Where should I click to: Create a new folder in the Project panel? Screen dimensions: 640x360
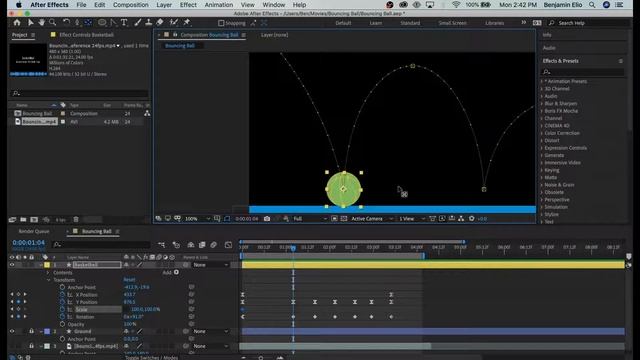click(x=23, y=220)
